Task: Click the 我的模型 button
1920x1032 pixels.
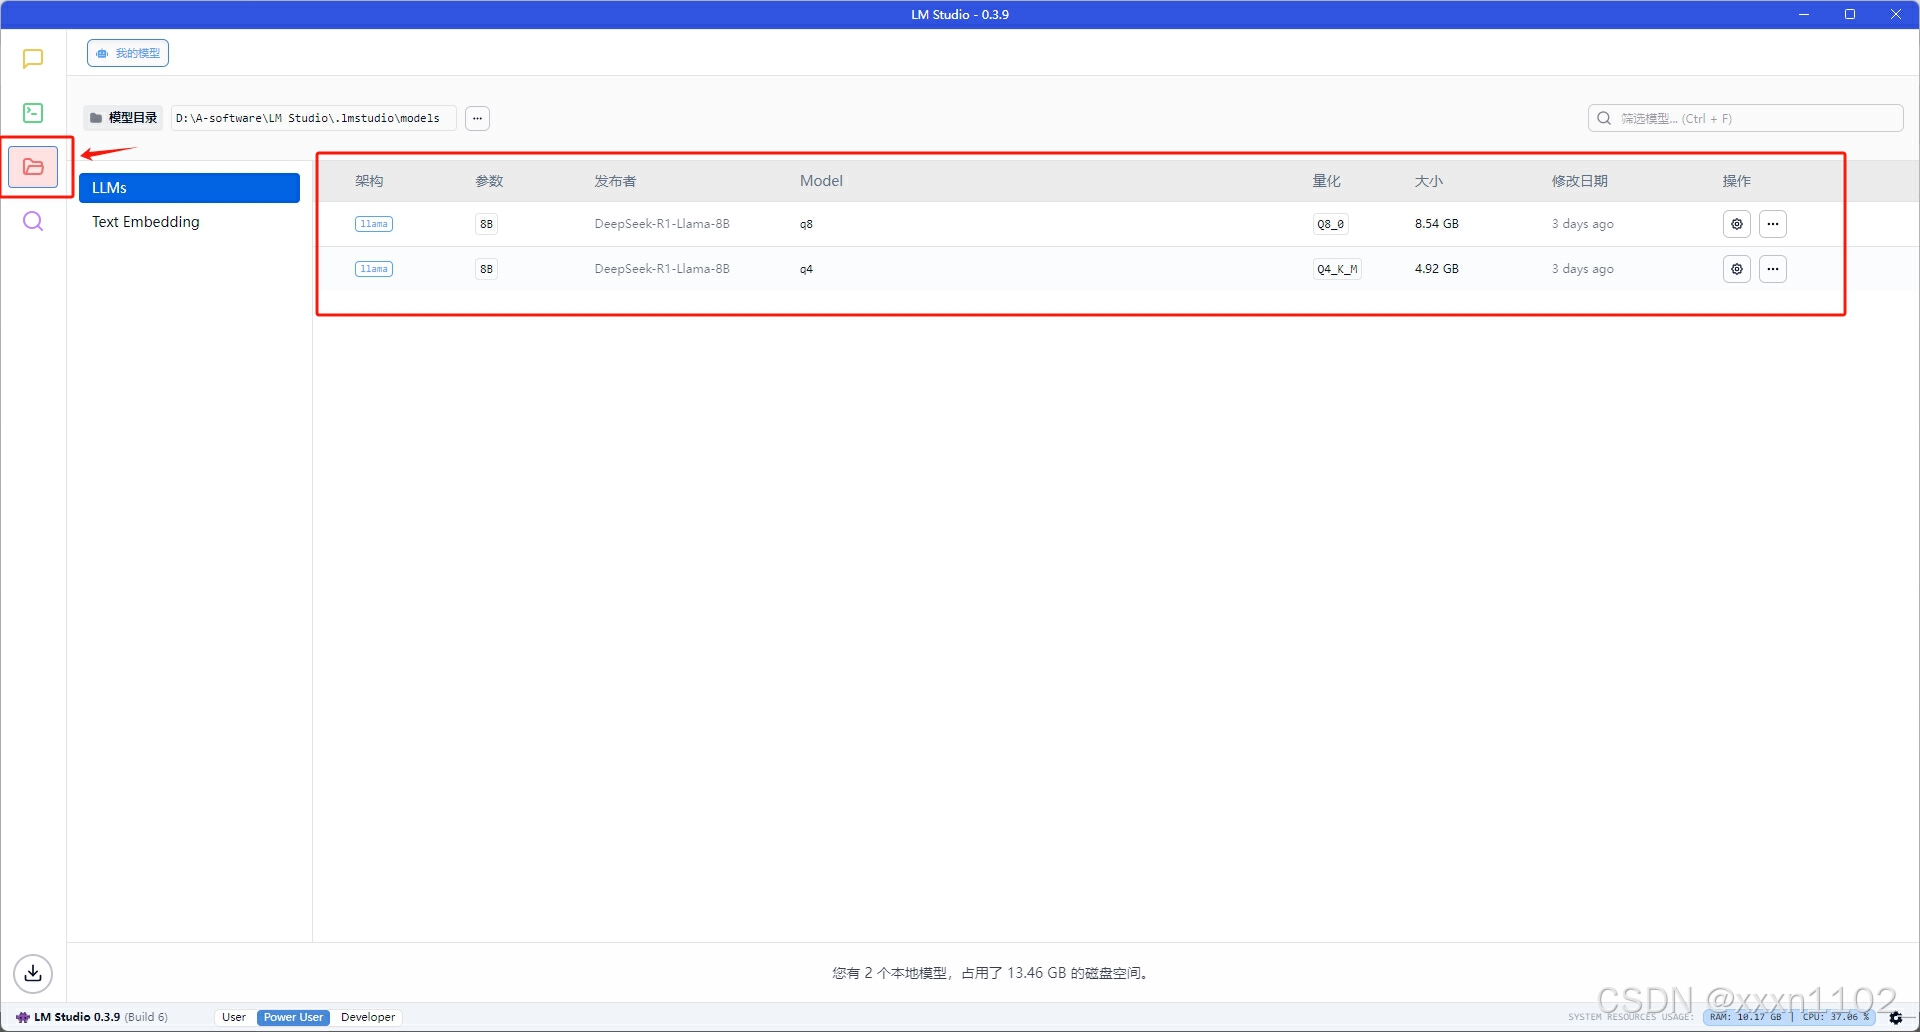Action: (128, 53)
